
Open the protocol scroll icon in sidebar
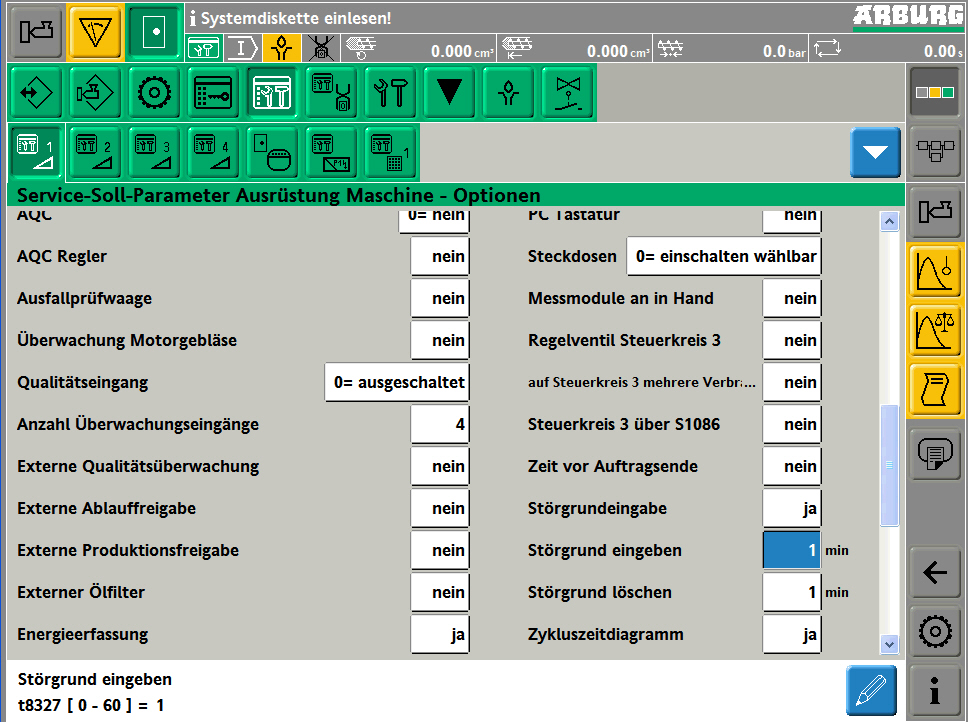tap(935, 390)
